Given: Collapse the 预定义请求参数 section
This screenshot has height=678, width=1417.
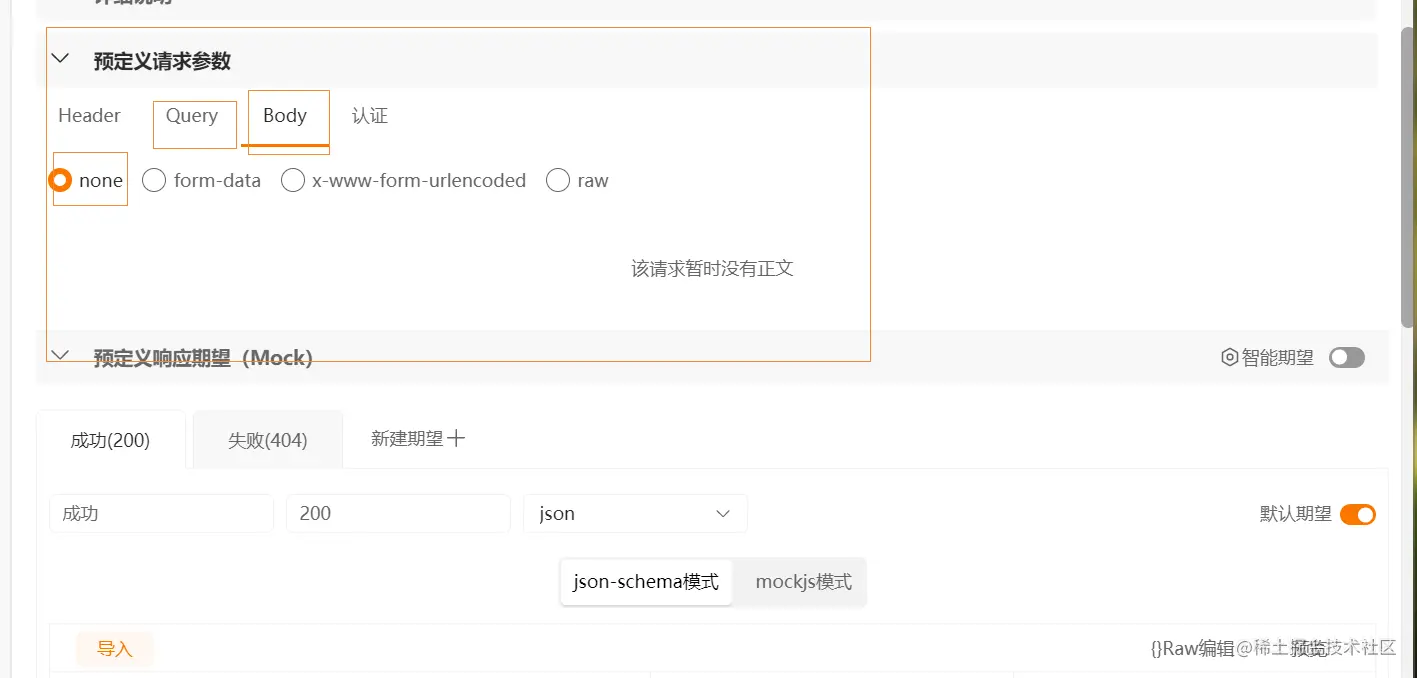Looking at the screenshot, I should pyautogui.click(x=60, y=58).
